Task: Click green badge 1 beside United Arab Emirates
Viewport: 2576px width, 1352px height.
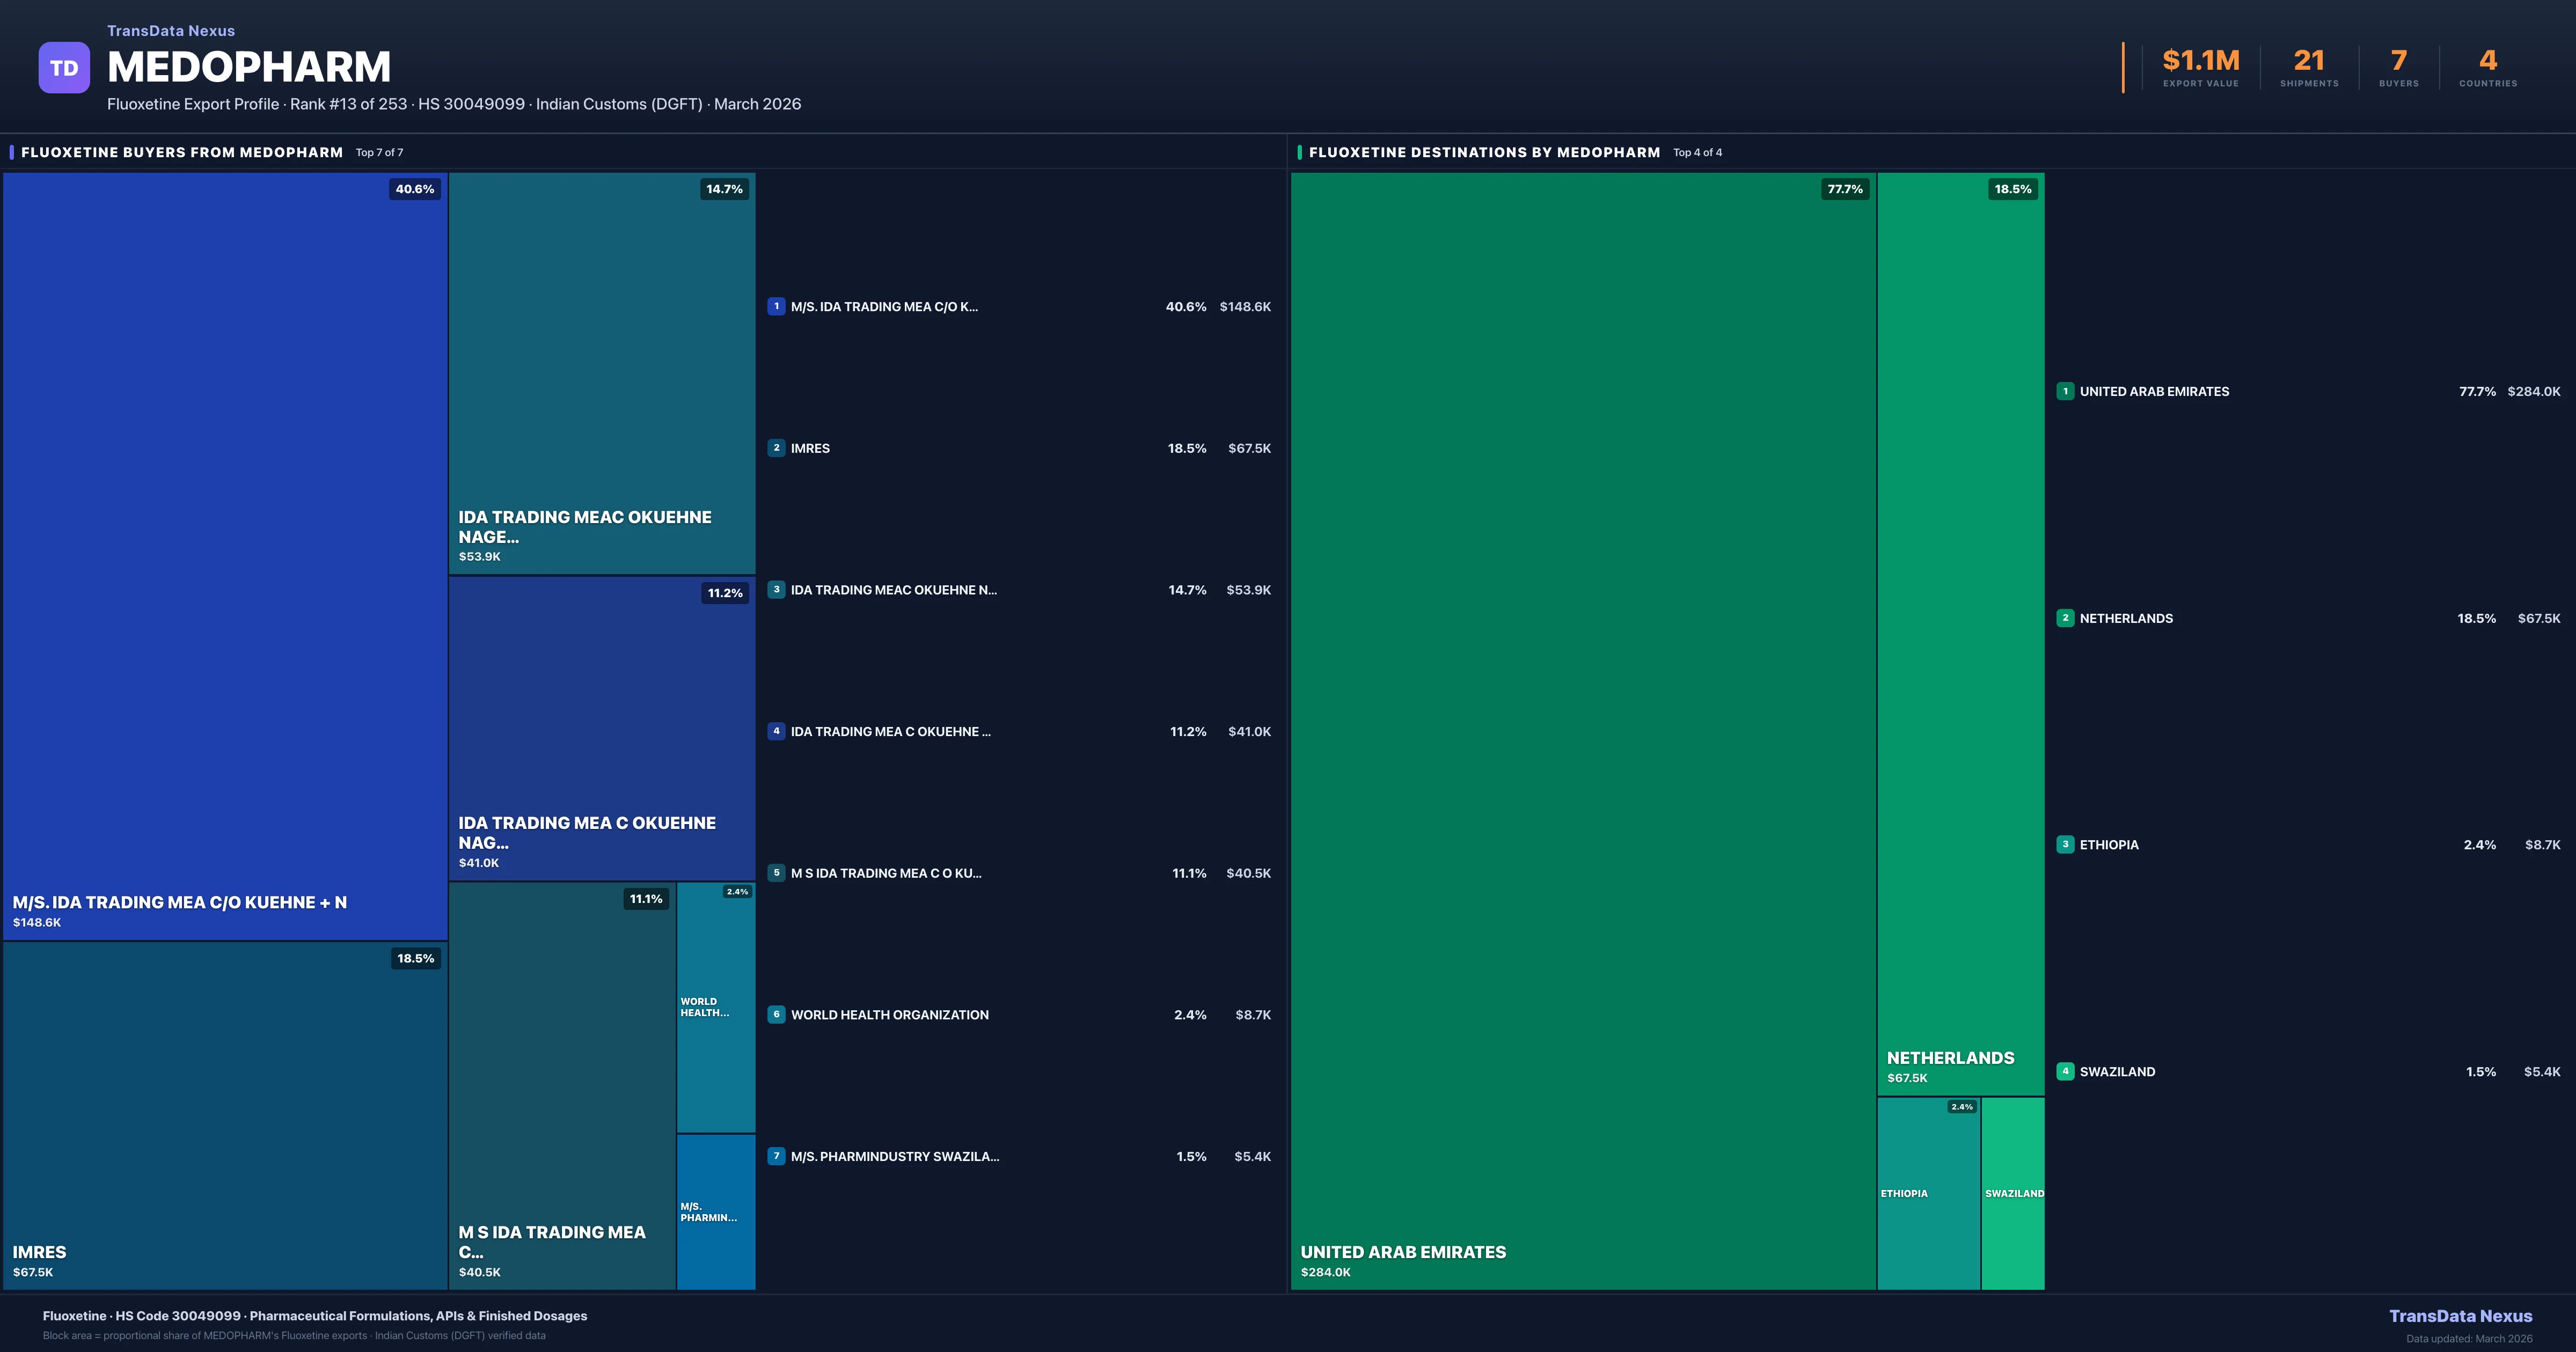Action: 2065,391
